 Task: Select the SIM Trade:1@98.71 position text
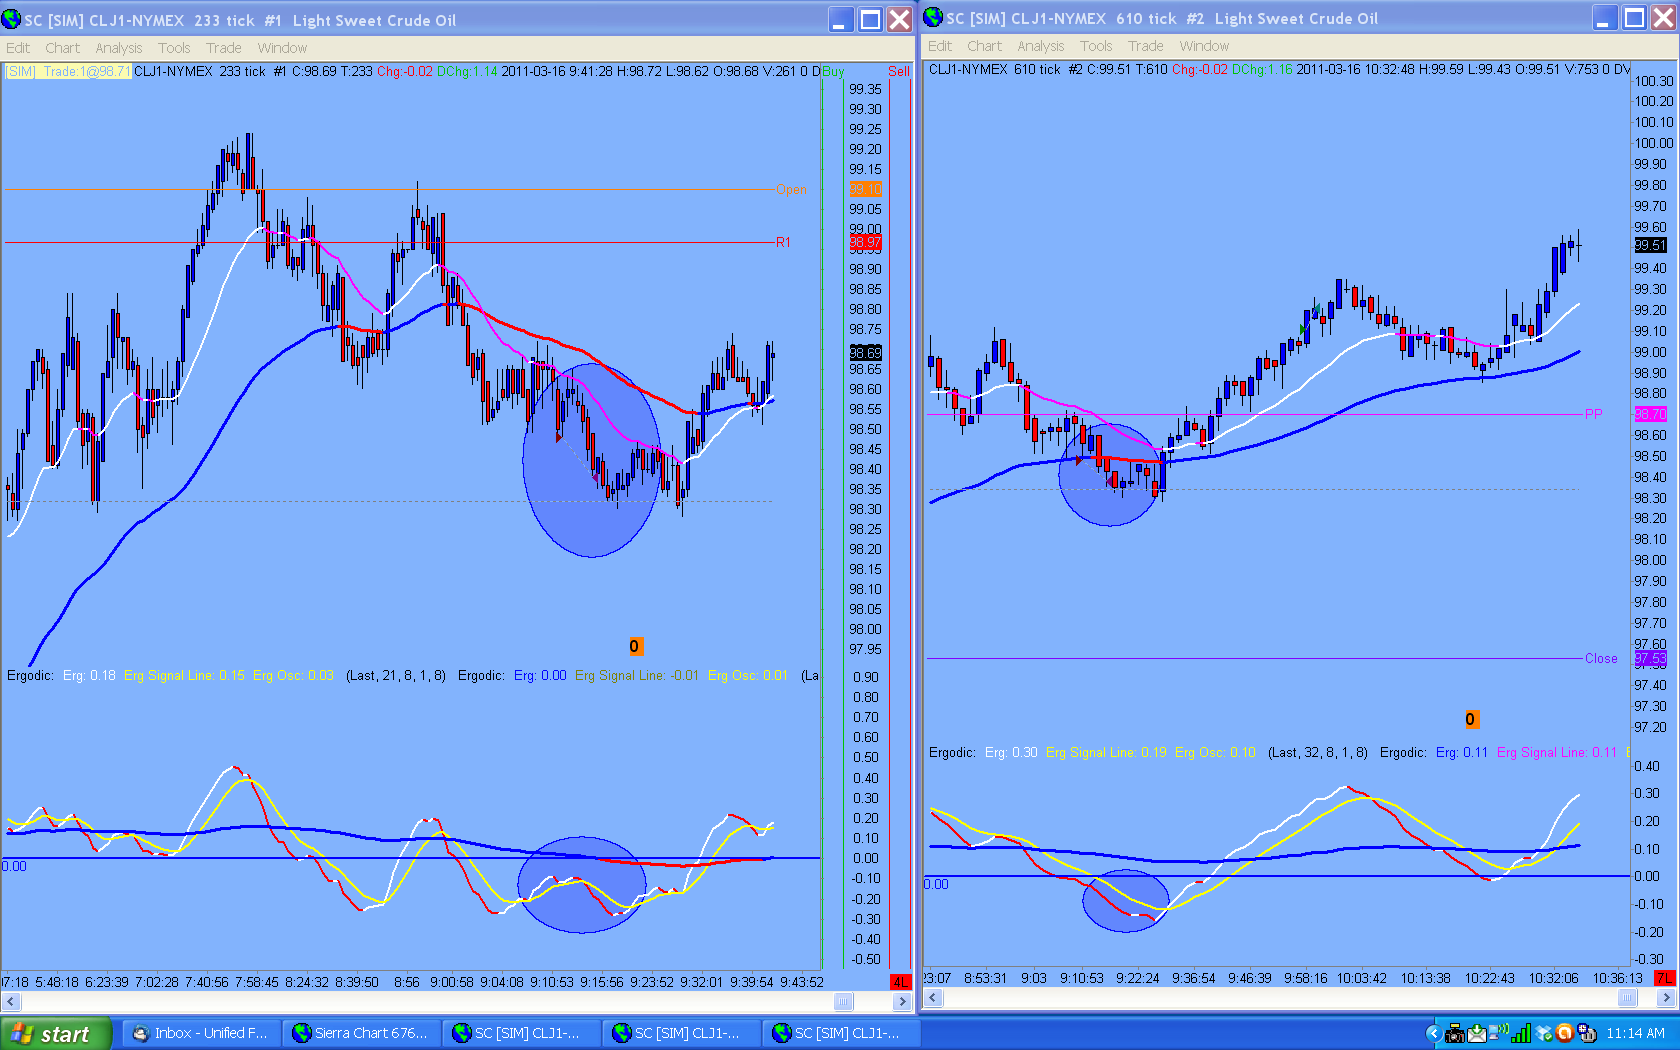(68, 71)
